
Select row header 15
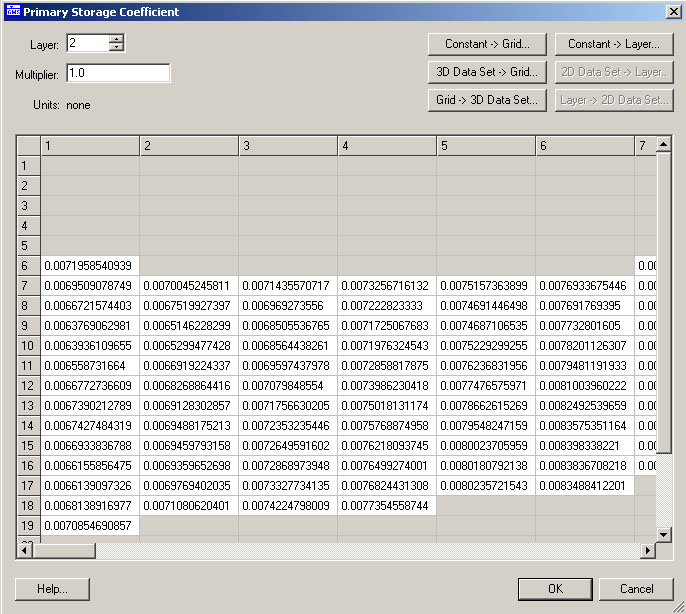[29, 446]
